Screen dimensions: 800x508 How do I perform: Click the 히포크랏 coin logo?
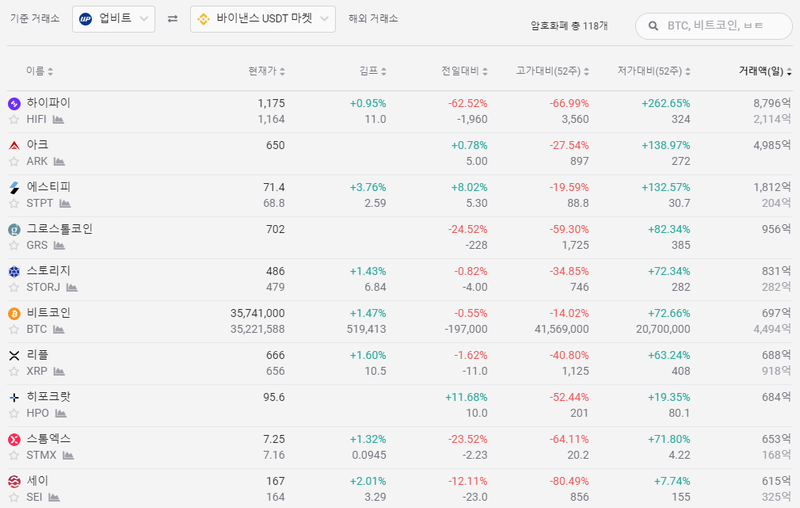[14, 398]
